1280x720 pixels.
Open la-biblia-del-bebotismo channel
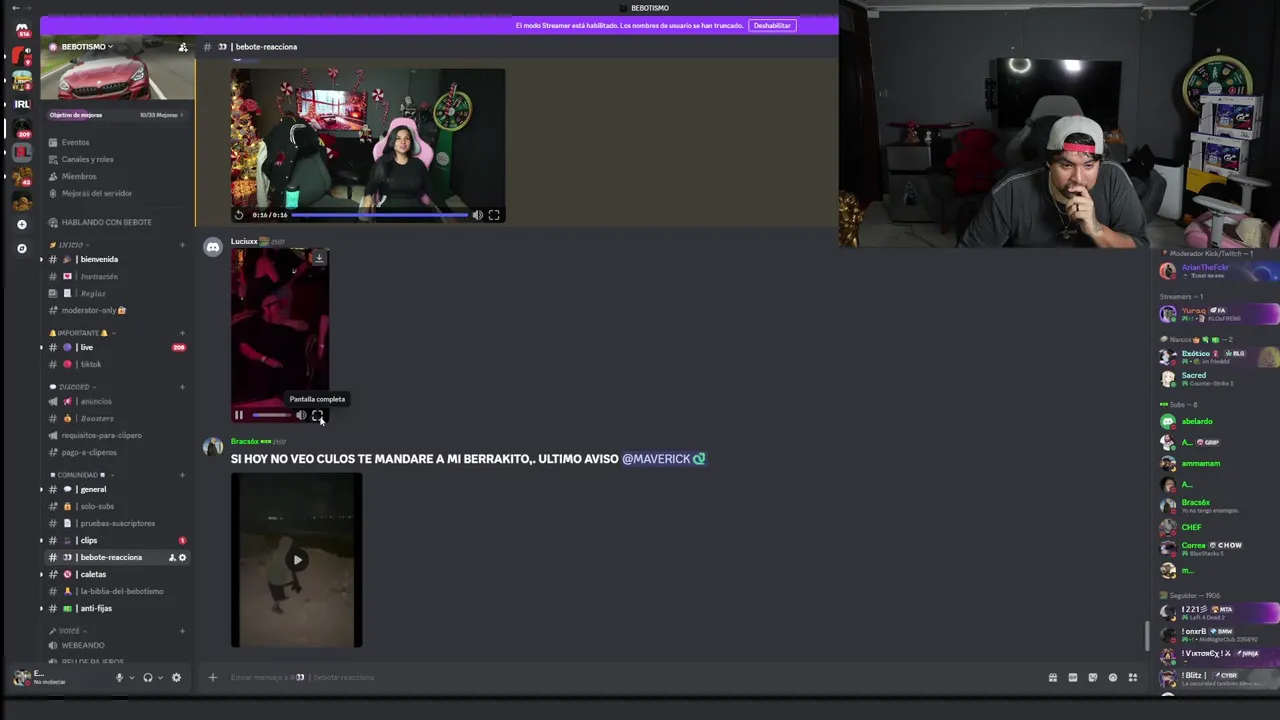[118, 591]
